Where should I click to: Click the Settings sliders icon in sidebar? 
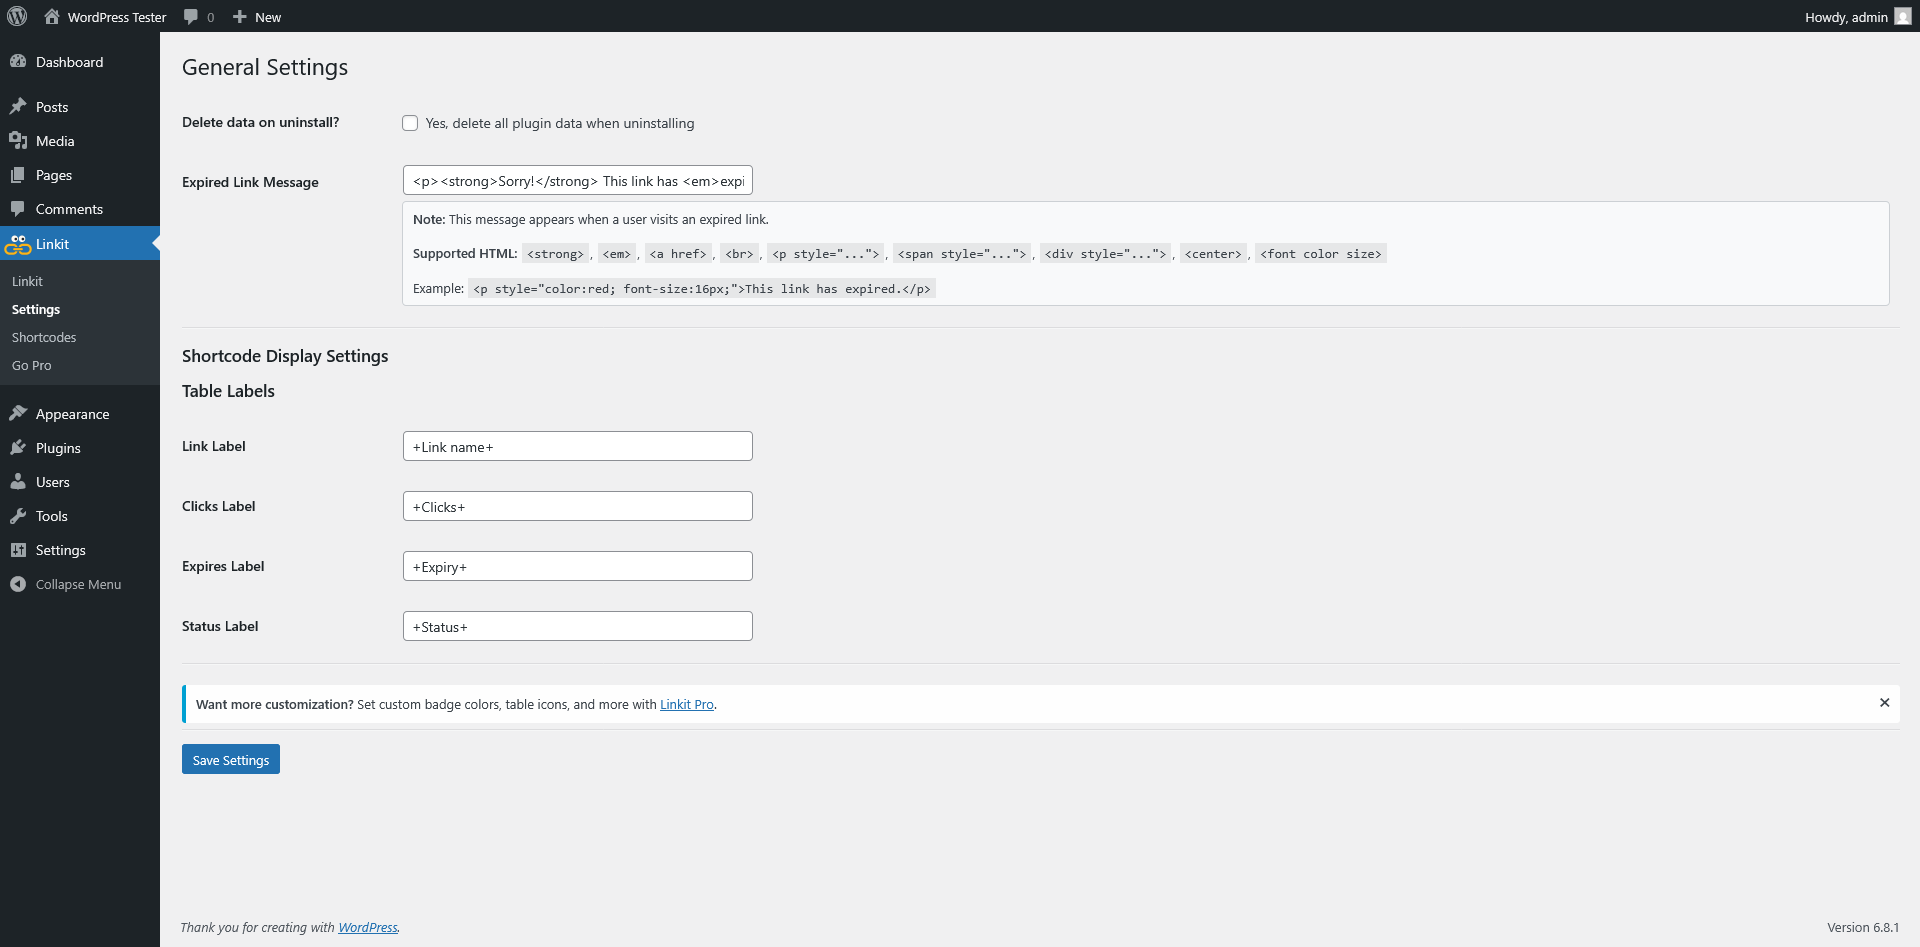(18, 550)
